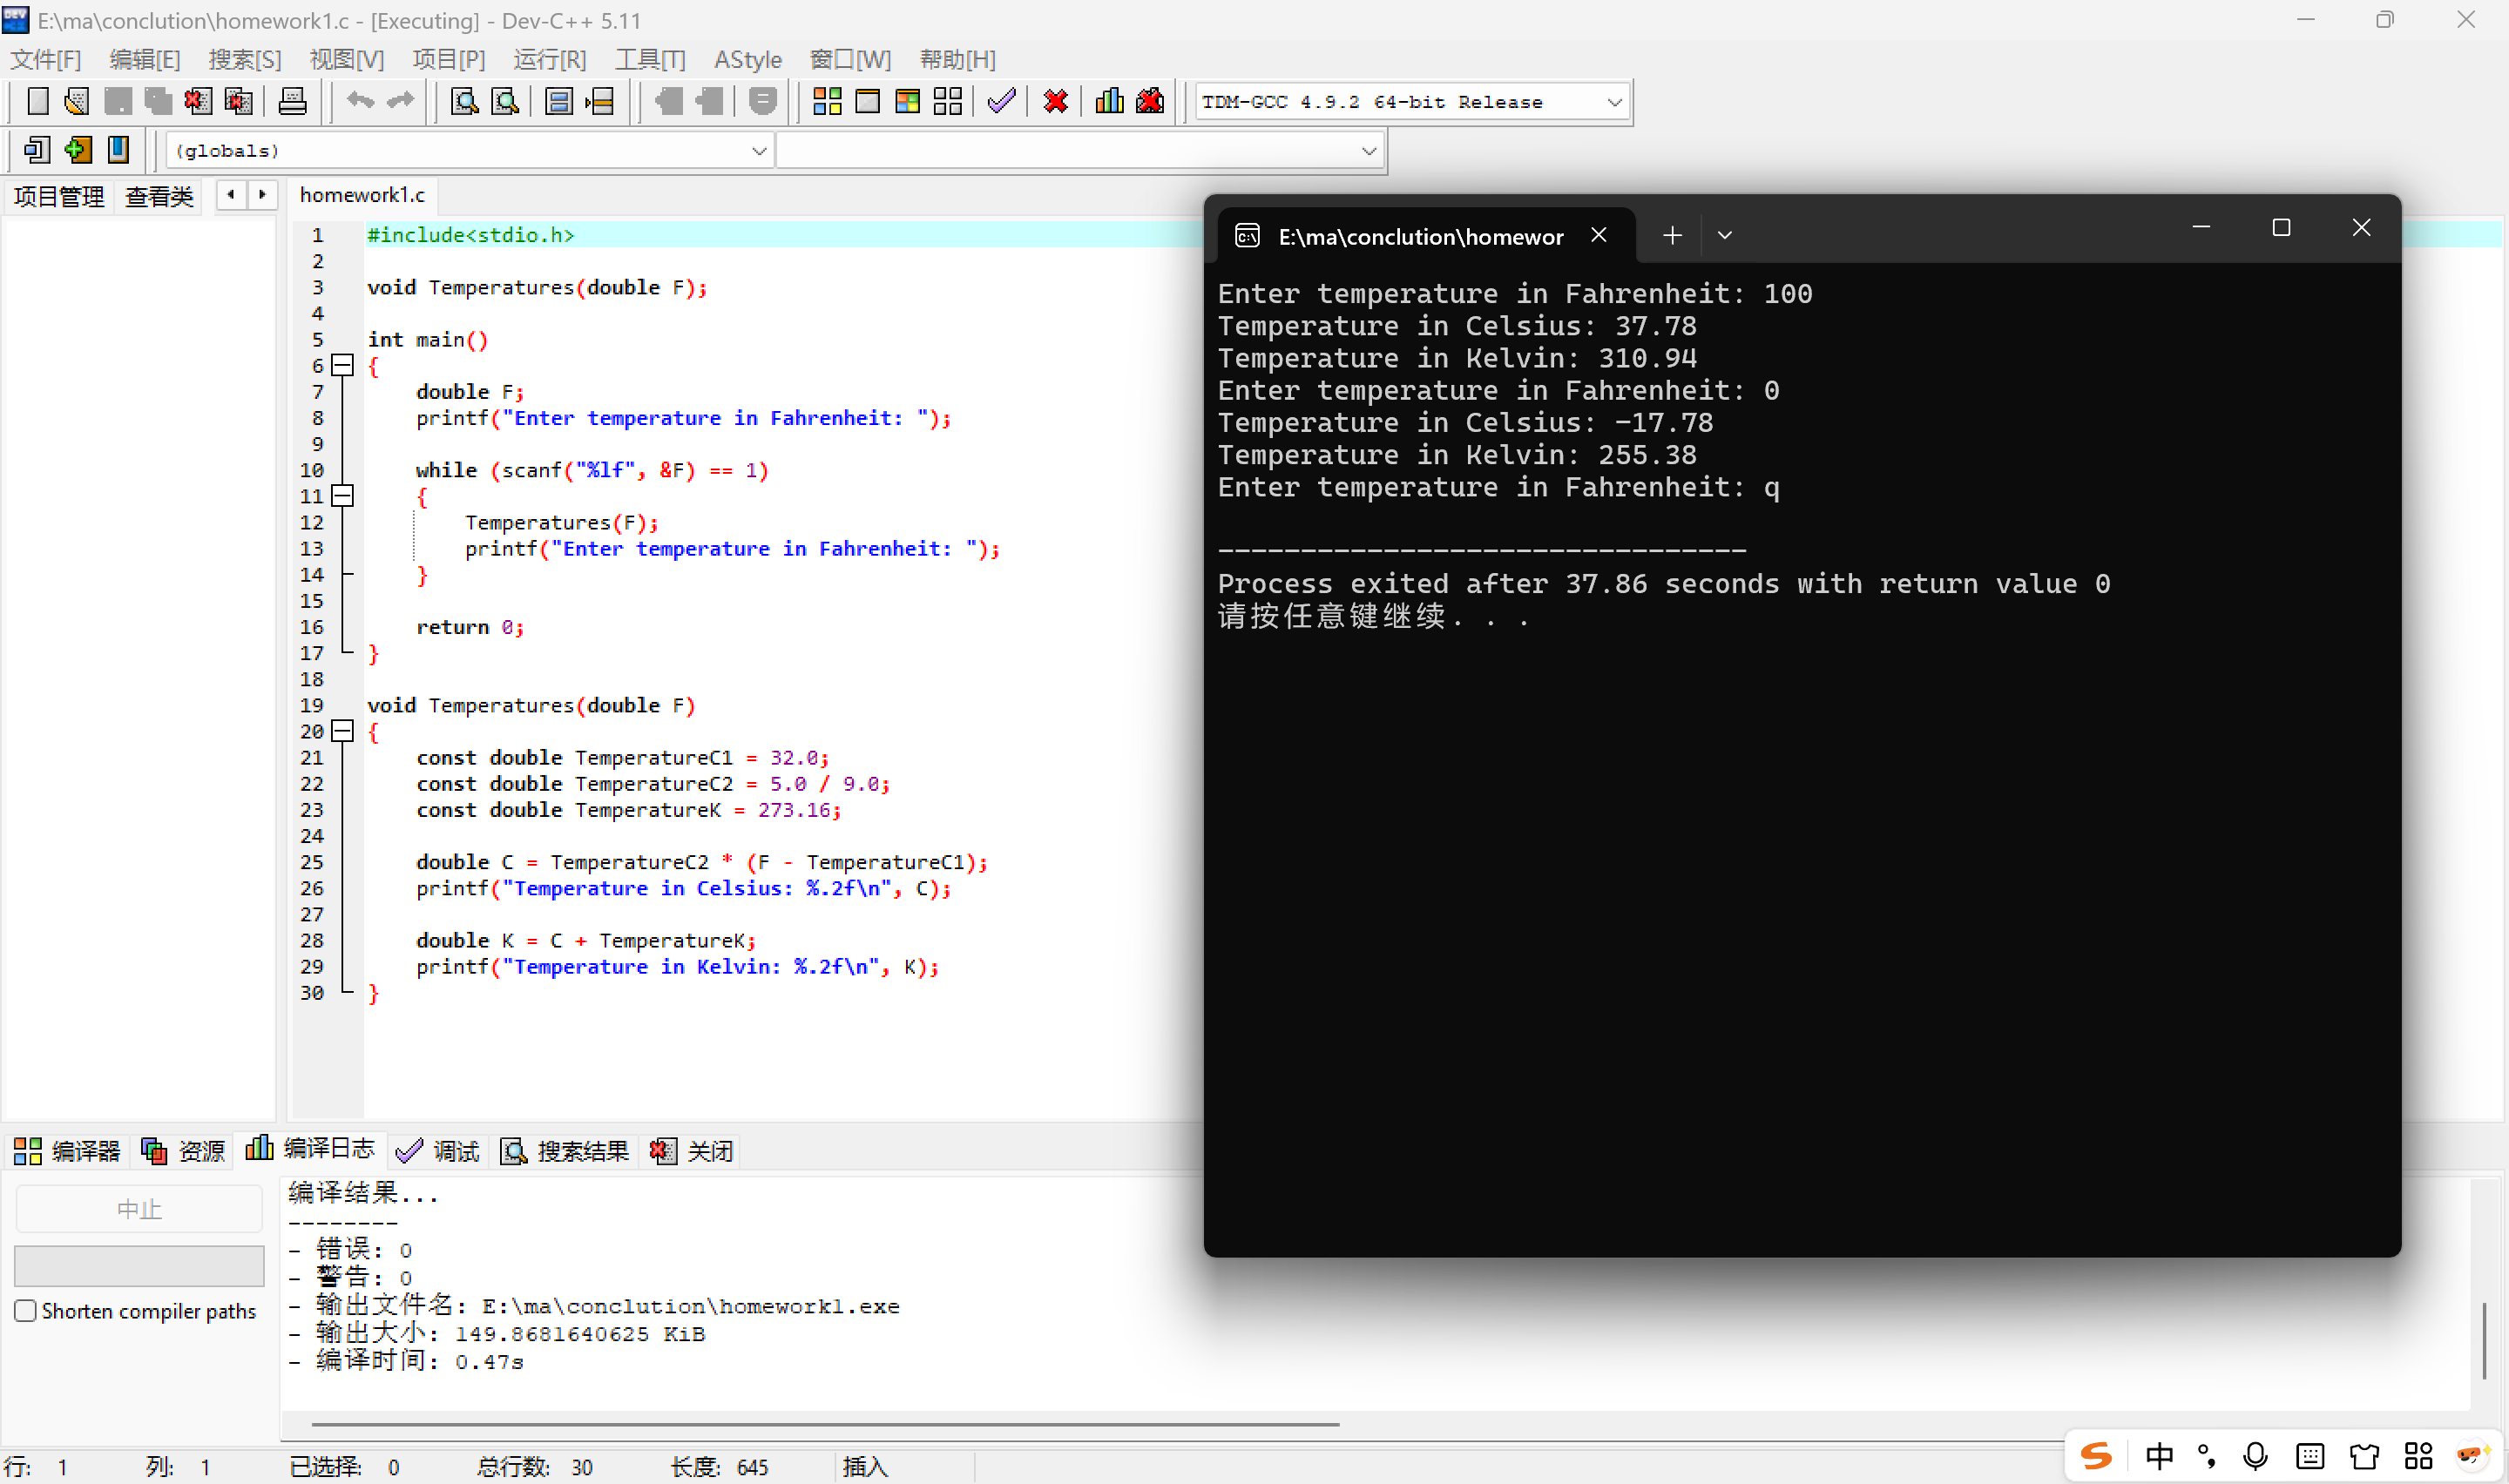Click the Compile four-squares toolbar icon
Viewport: 2509px width, 1484px height.
pos(827,101)
